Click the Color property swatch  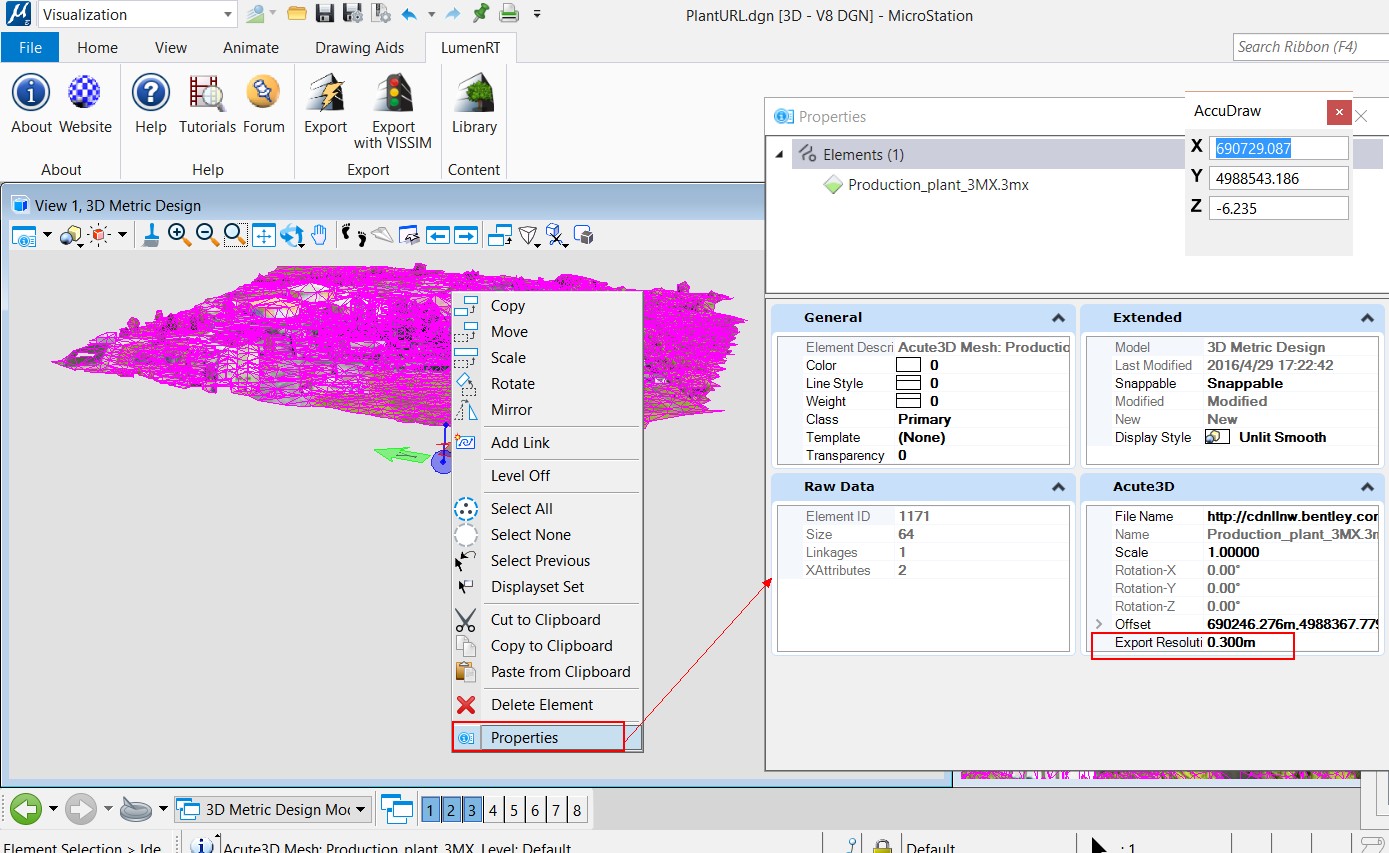[x=908, y=366]
